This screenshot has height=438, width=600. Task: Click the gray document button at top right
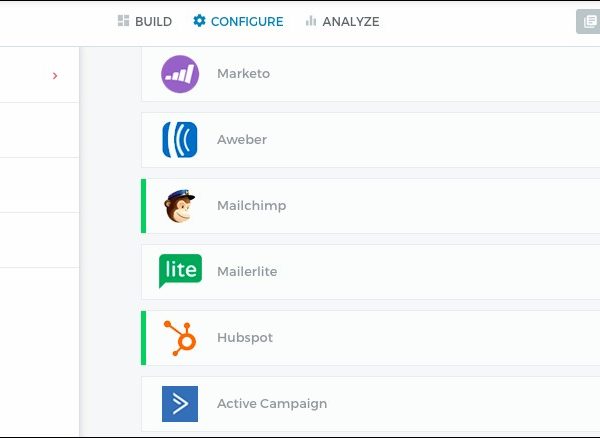[x=589, y=22]
